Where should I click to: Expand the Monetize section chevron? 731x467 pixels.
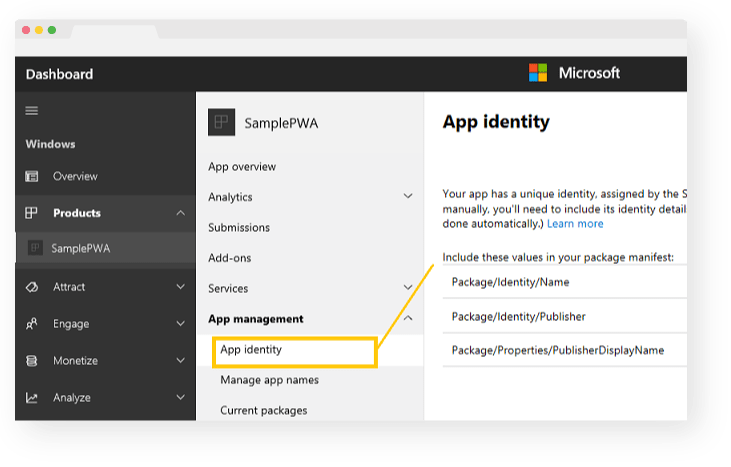click(180, 360)
